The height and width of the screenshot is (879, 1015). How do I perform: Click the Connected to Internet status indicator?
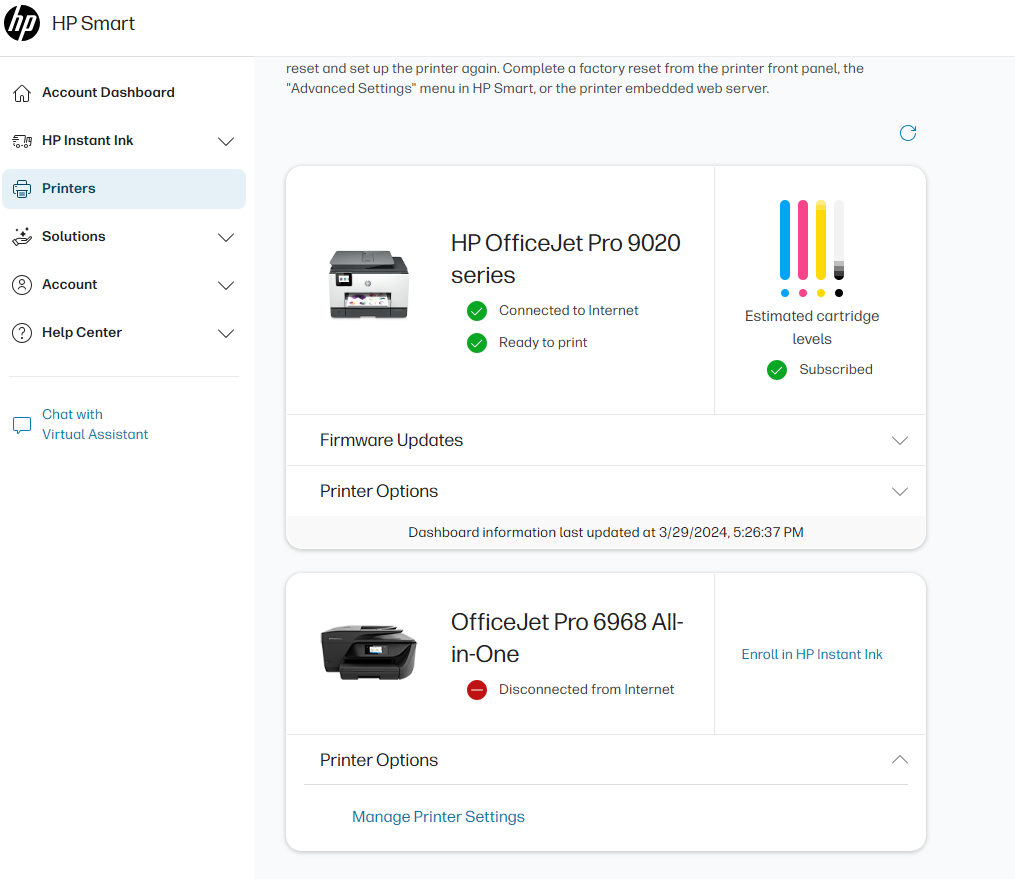pos(477,311)
